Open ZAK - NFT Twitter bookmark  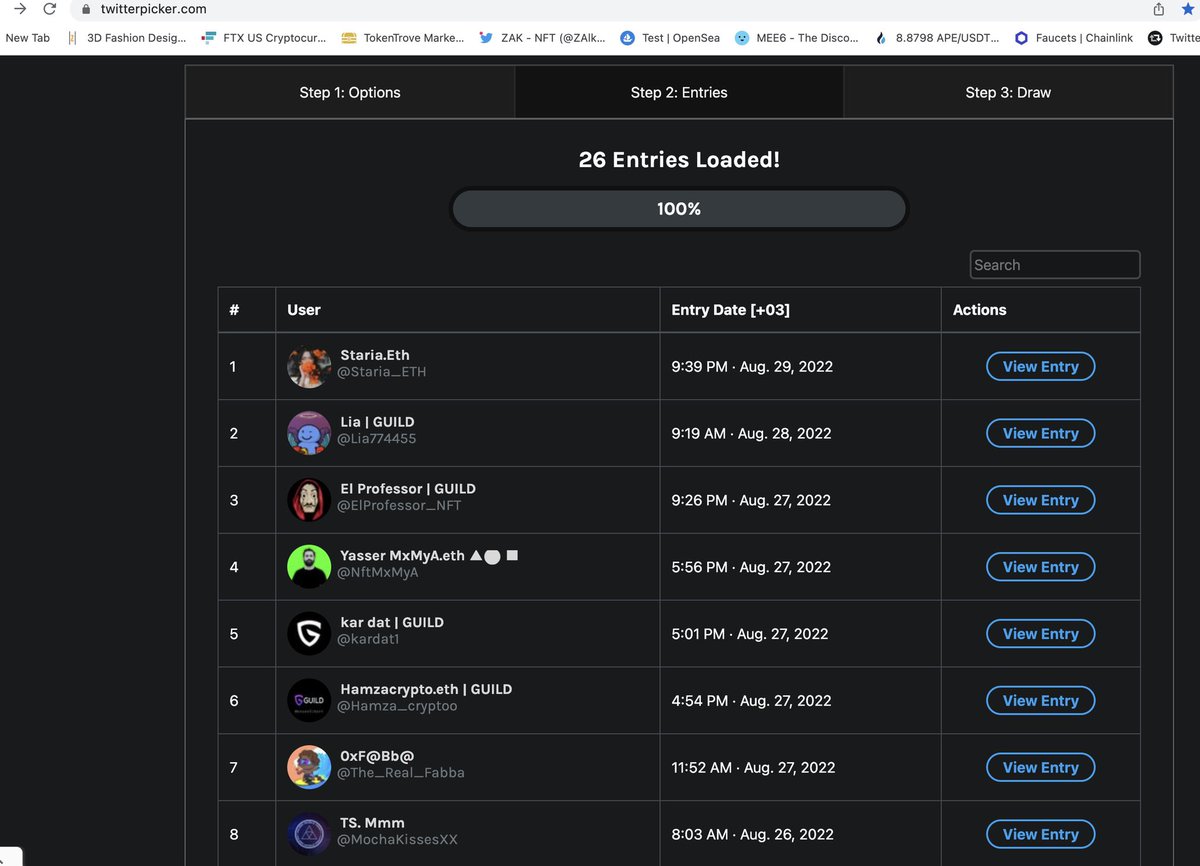pyautogui.click(x=542, y=38)
